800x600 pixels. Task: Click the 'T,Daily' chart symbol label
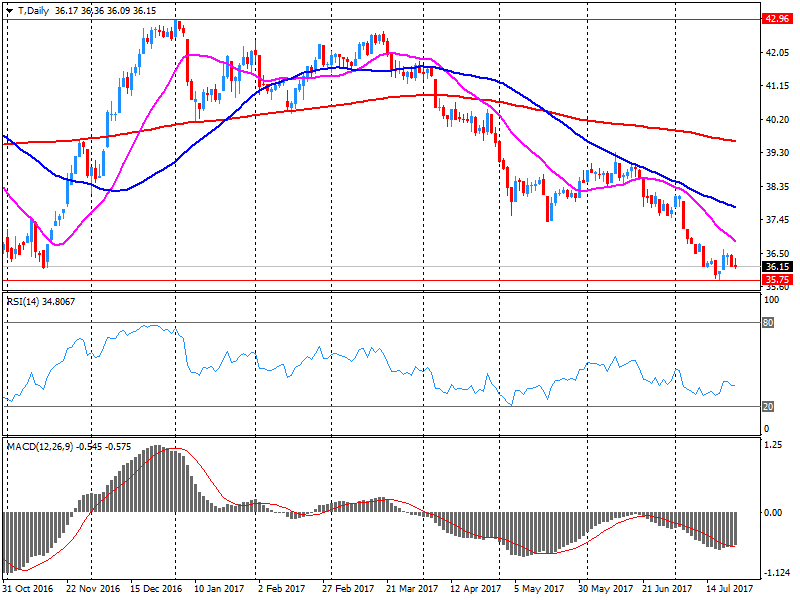pyautogui.click(x=33, y=11)
